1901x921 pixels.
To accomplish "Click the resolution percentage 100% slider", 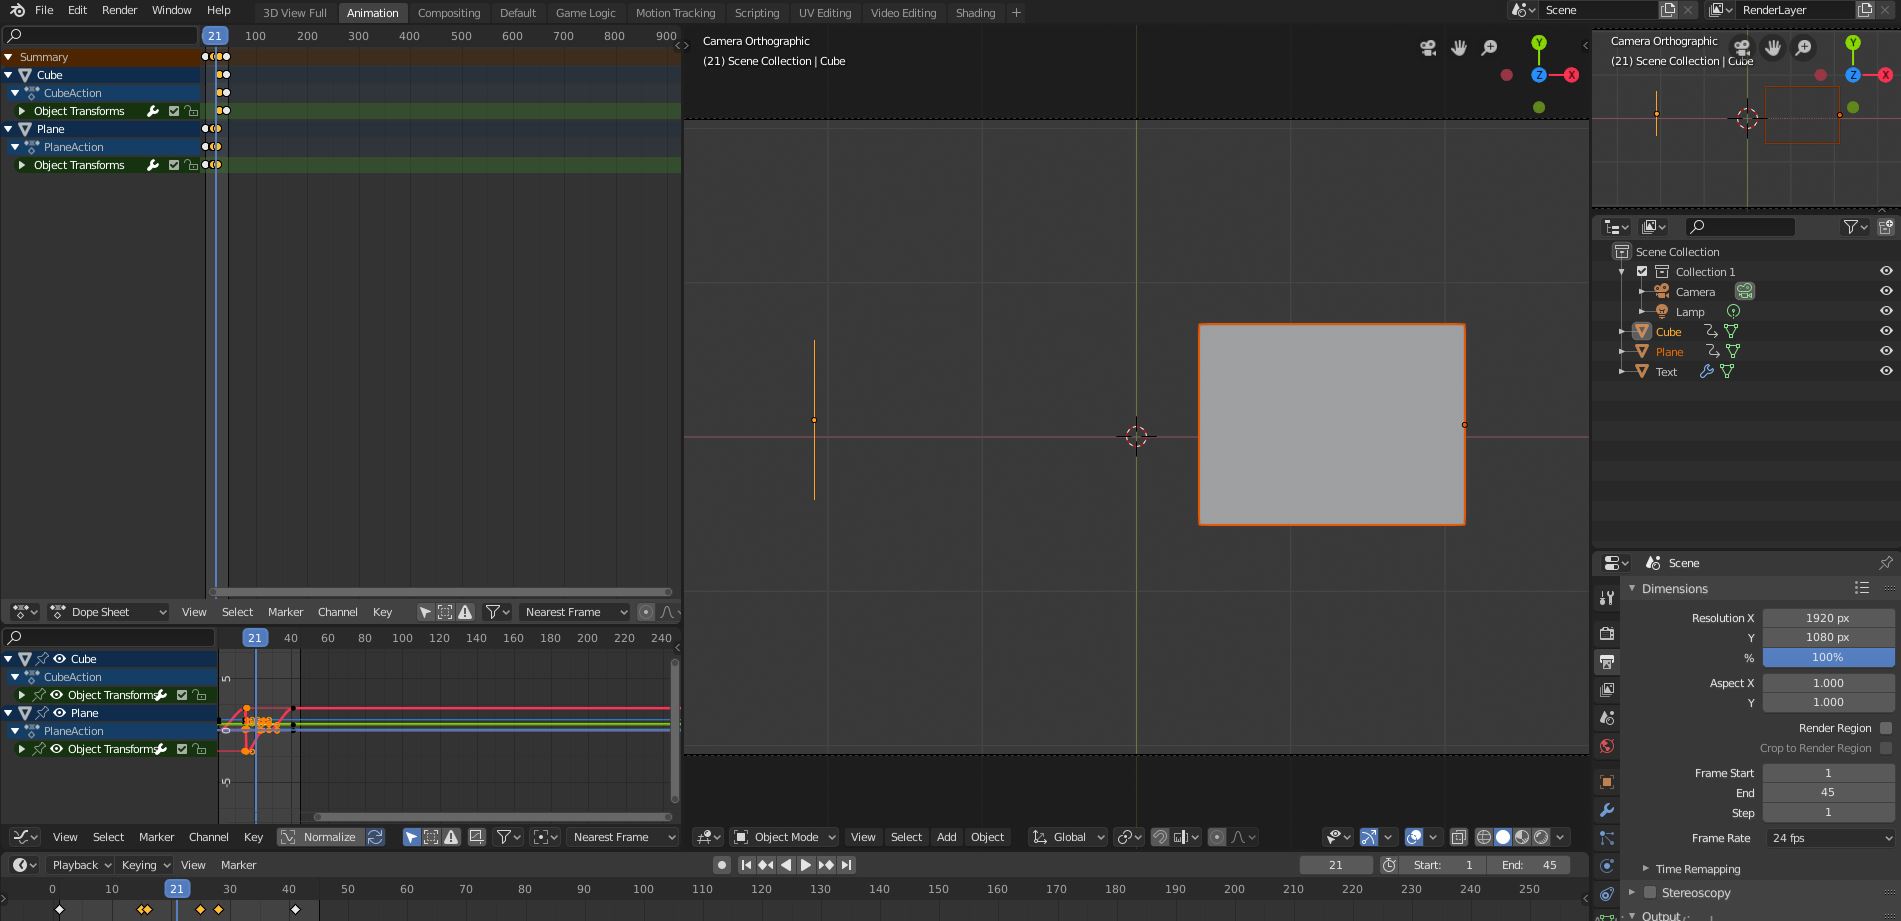I will (1827, 657).
